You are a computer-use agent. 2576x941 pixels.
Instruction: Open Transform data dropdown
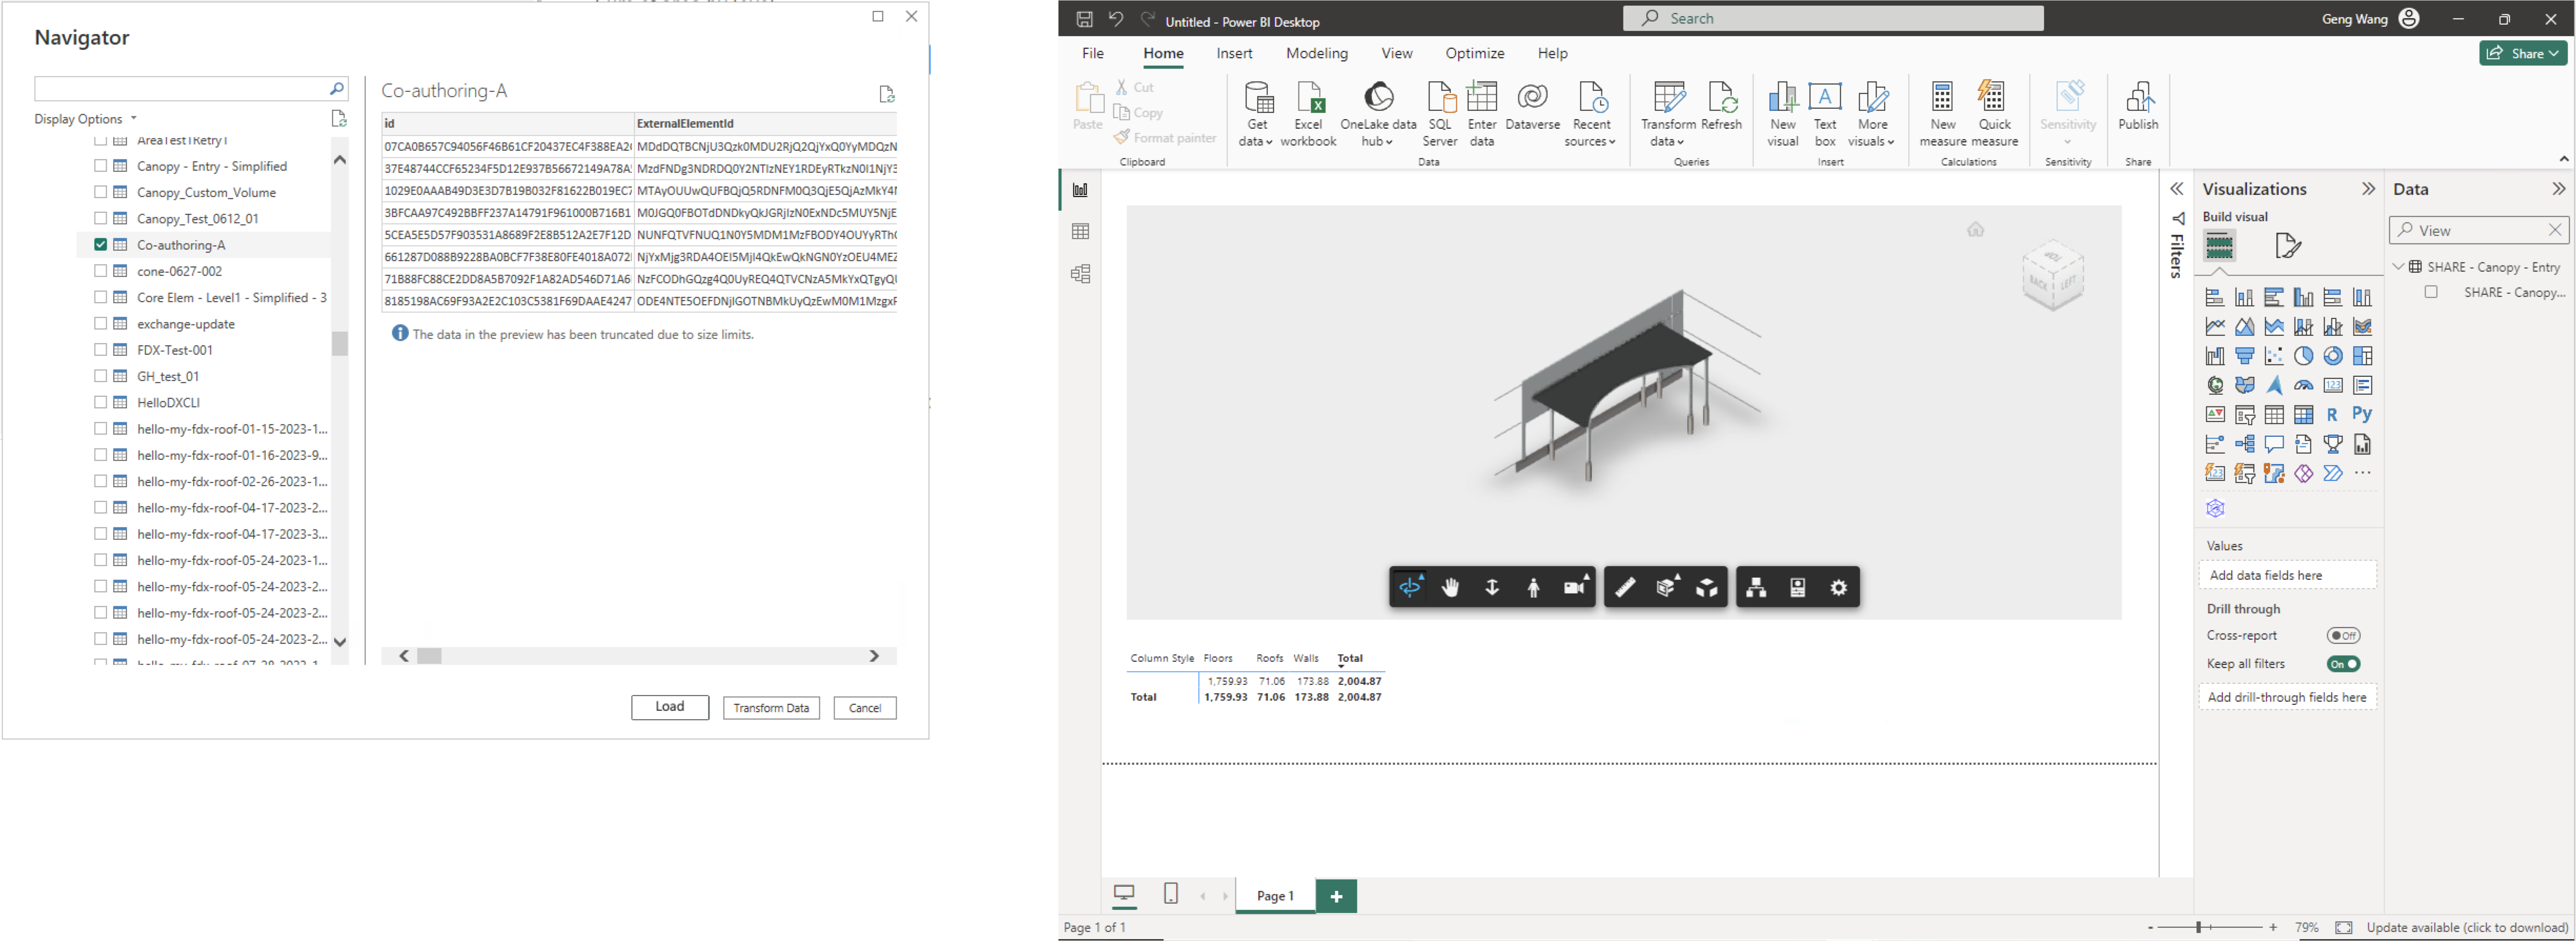click(1668, 115)
